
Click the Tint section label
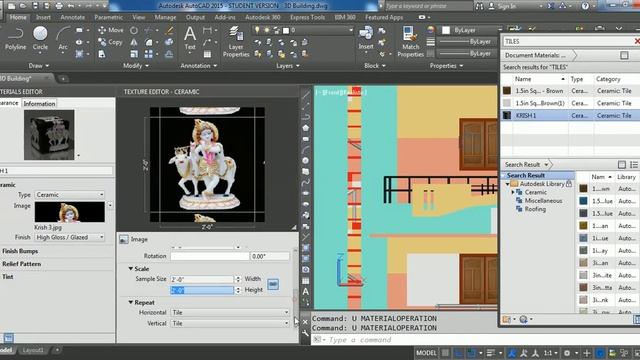(x=8, y=276)
